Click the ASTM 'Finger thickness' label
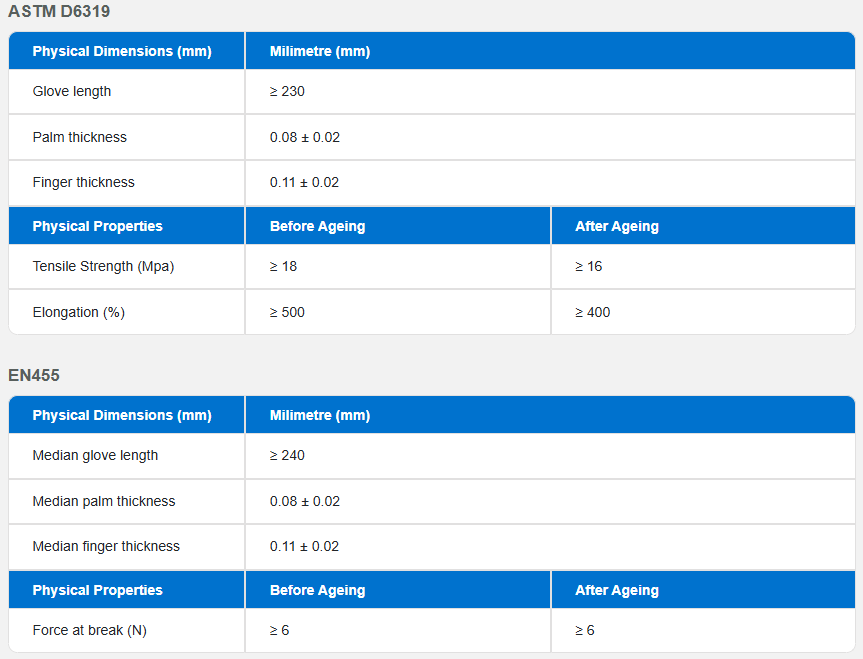Image resolution: width=863 pixels, height=659 pixels. click(83, 182)
